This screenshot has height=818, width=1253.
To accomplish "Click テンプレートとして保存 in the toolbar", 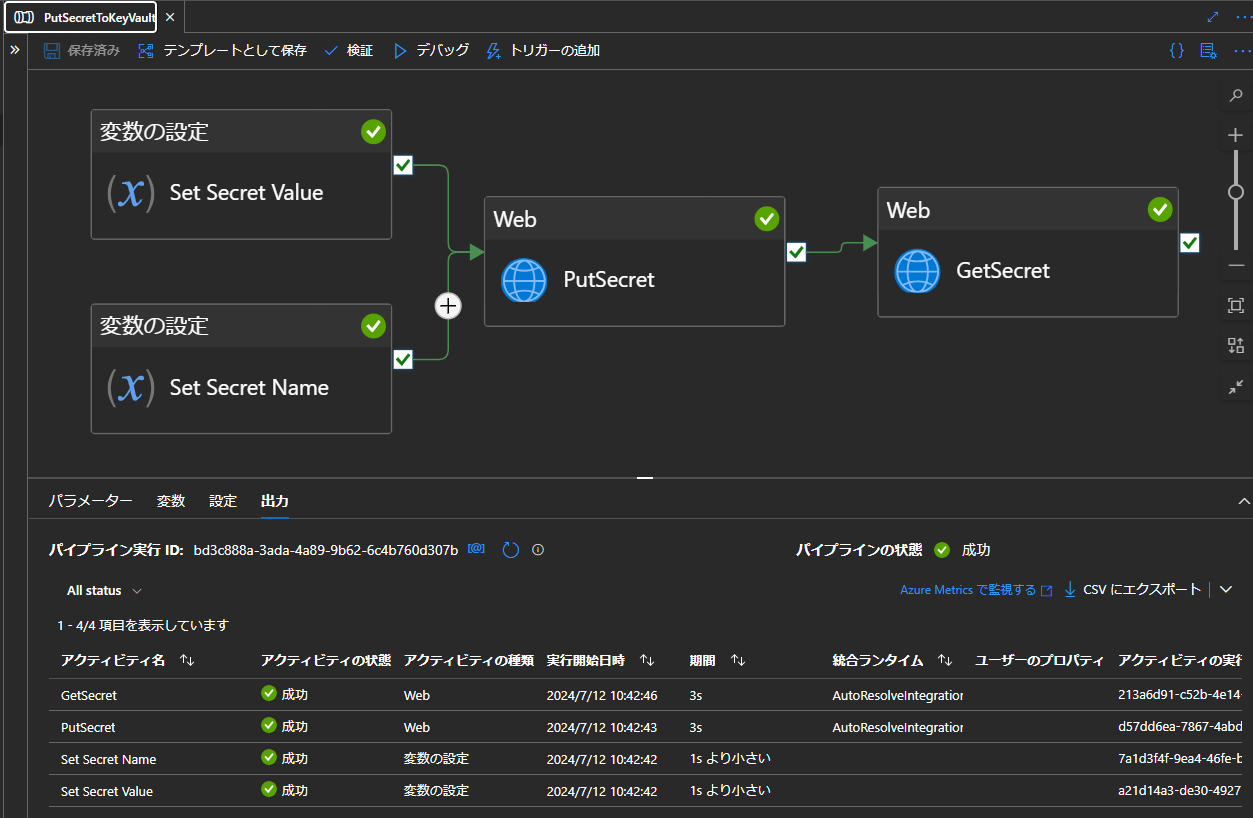I will [222, 50].
